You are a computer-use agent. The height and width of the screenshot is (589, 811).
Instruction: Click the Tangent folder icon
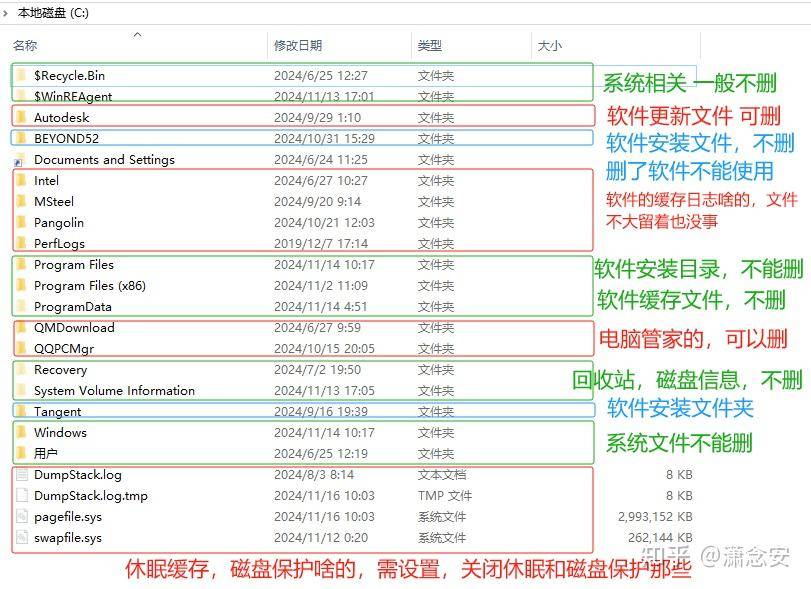coord(21,411)
